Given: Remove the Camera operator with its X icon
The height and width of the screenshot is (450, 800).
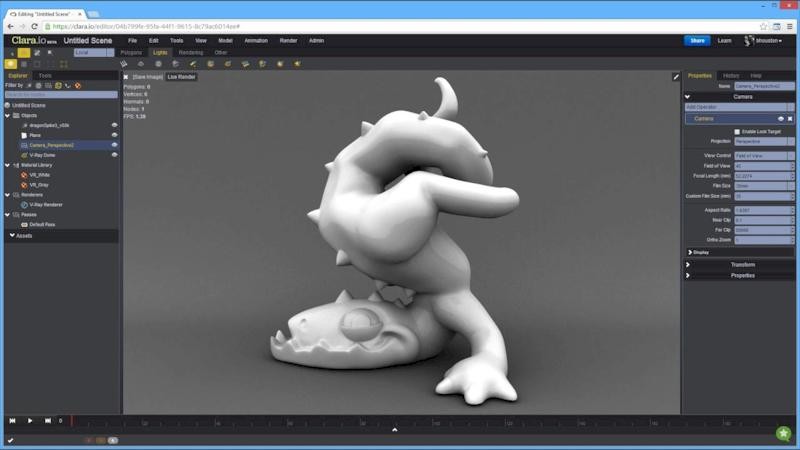Looking at the screenshot, I should pyautogui.click(x=790, y=118).
